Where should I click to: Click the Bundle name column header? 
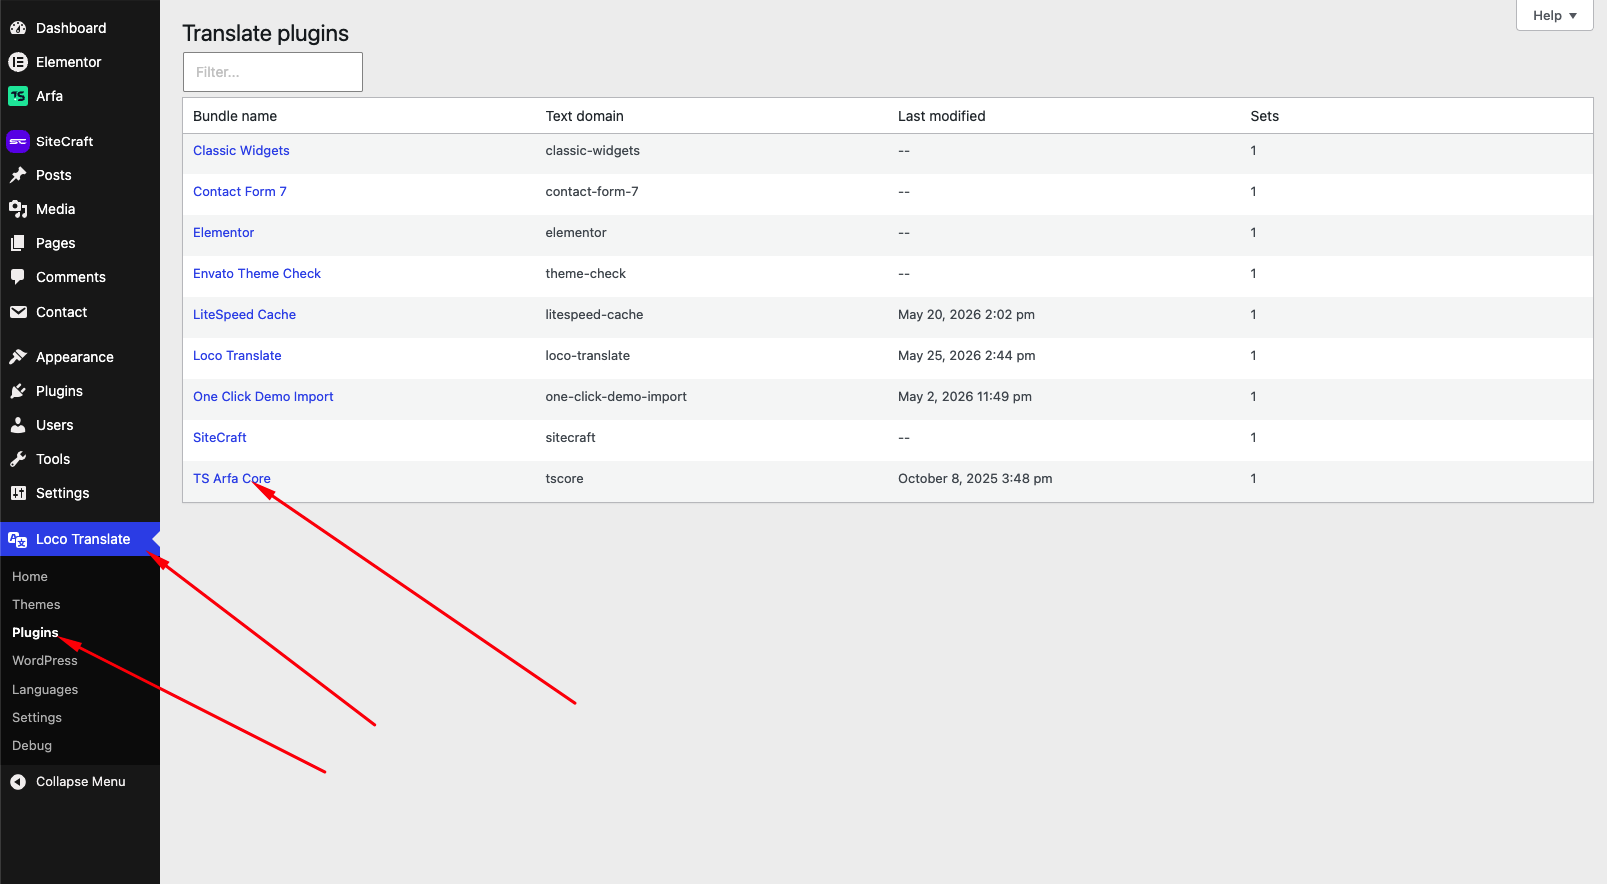[x=235, y=116]
